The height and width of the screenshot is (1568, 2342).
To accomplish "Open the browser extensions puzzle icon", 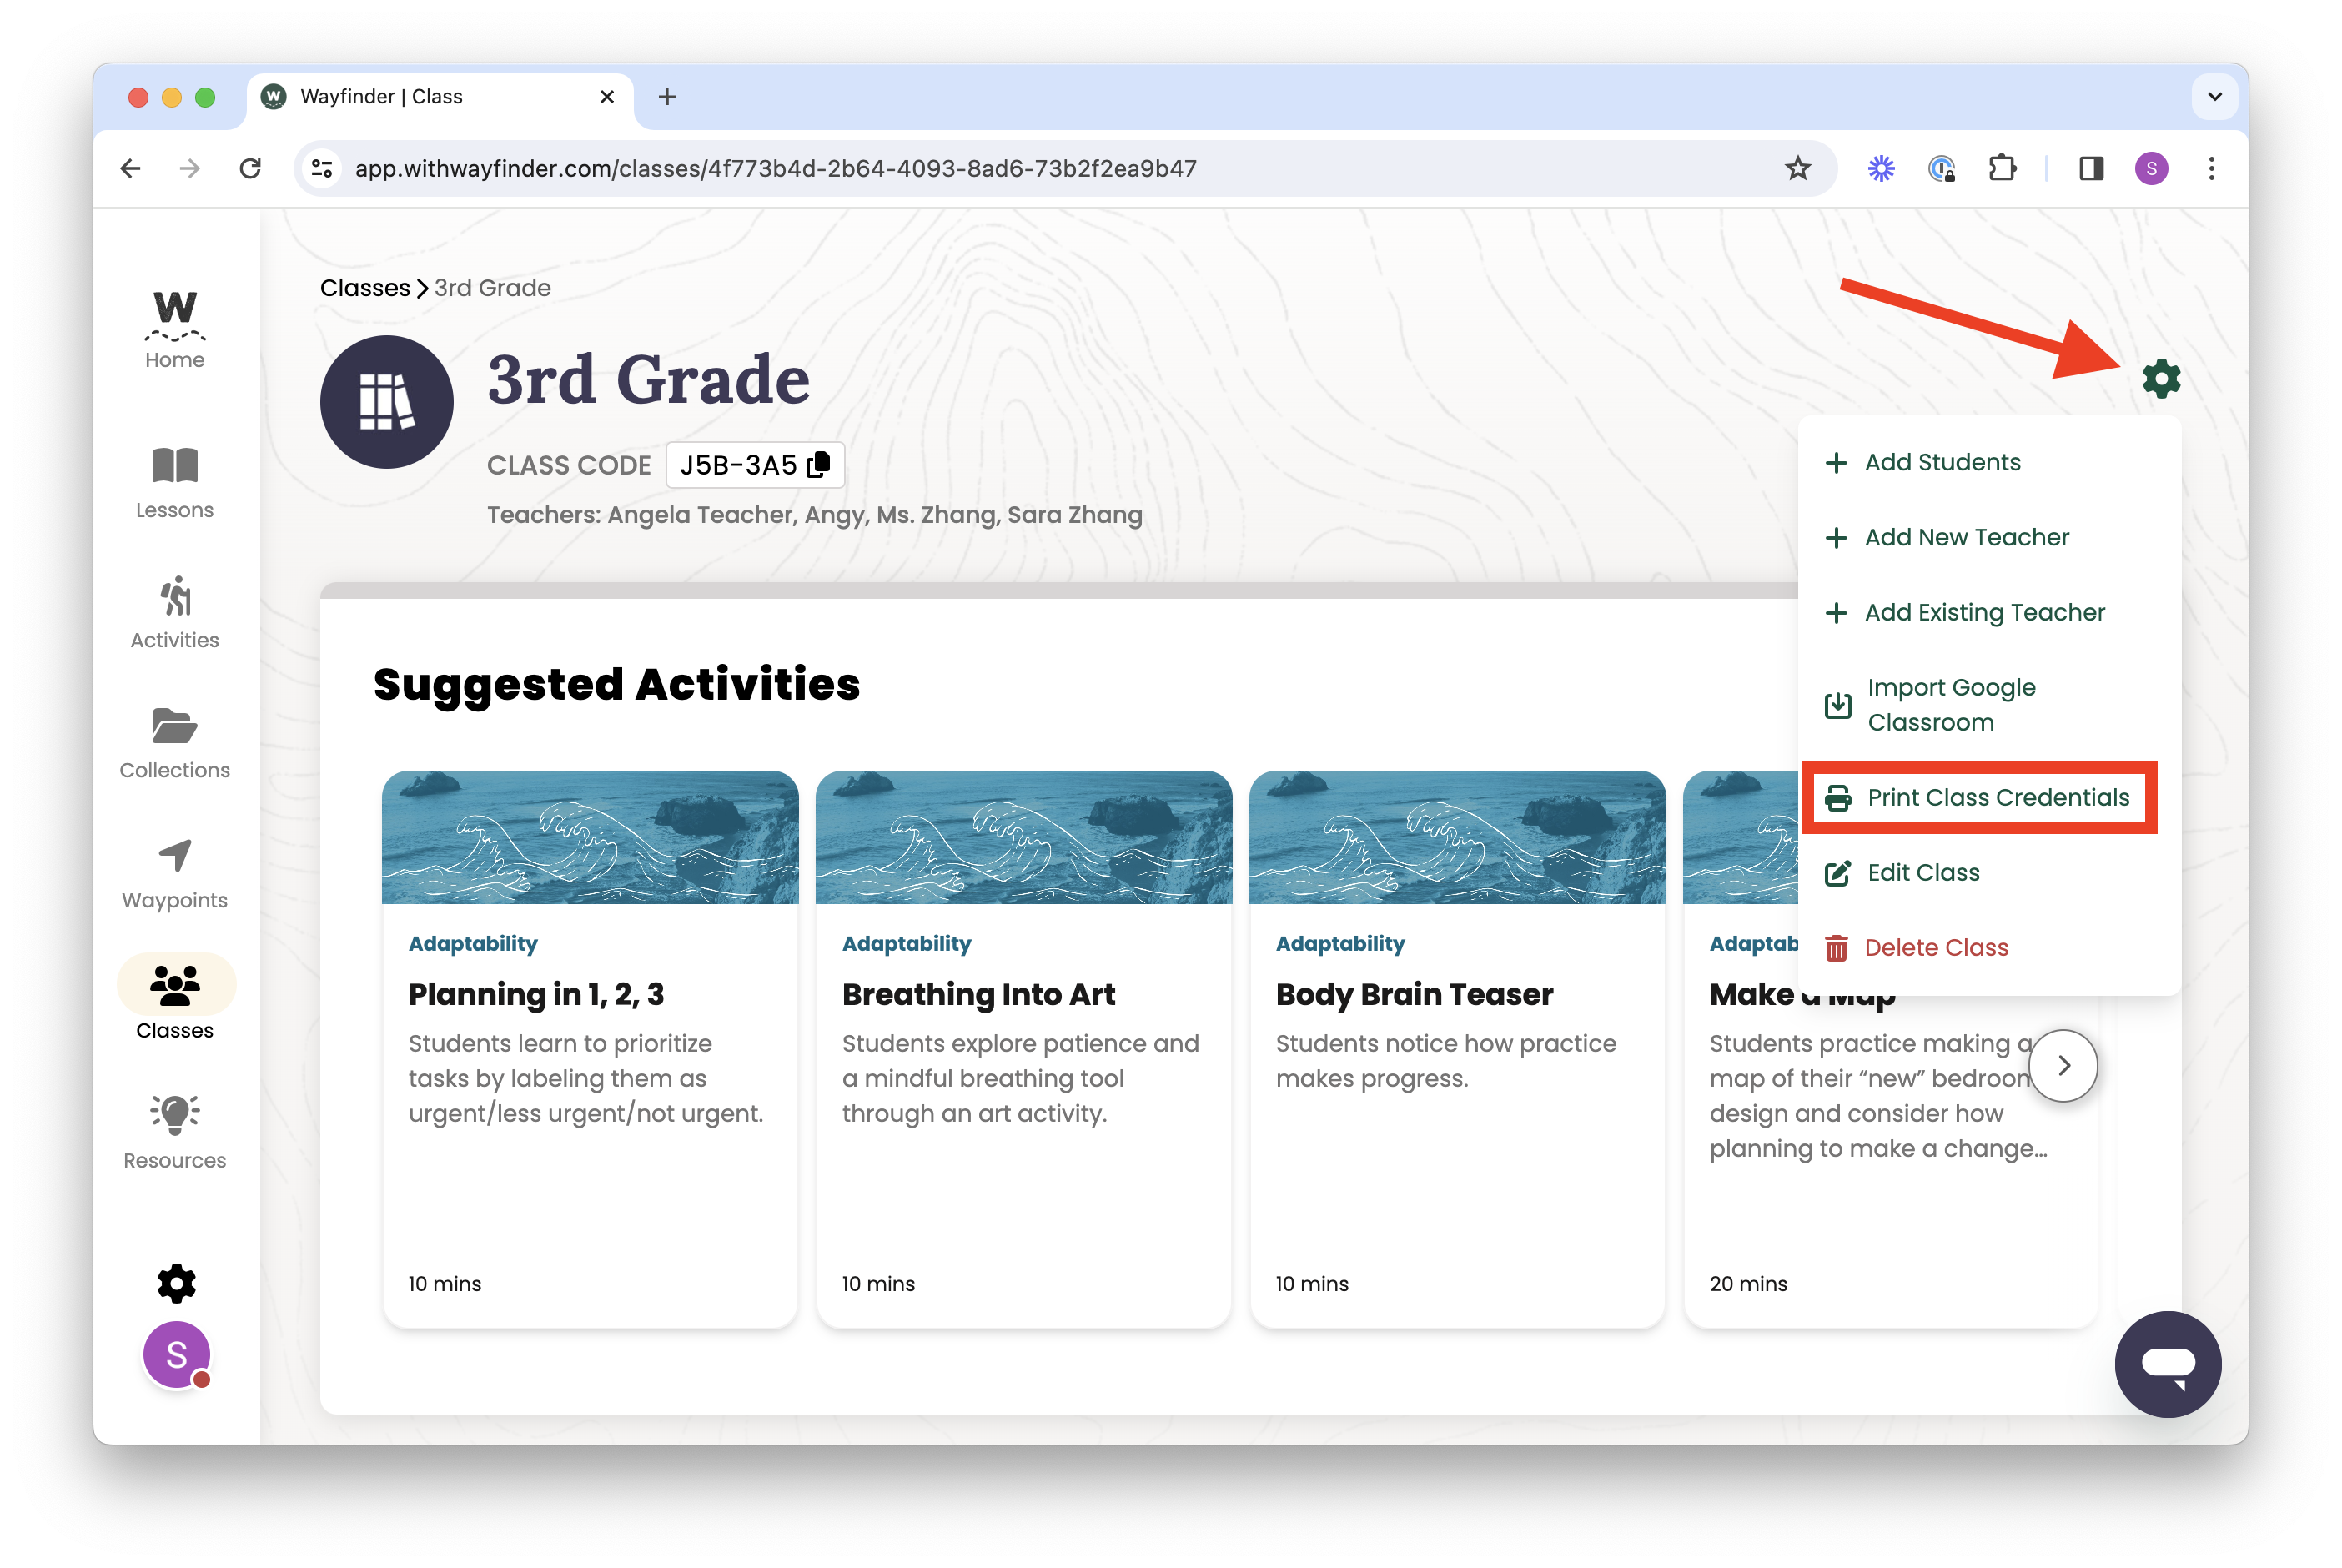I will [x=2002, y=168].
